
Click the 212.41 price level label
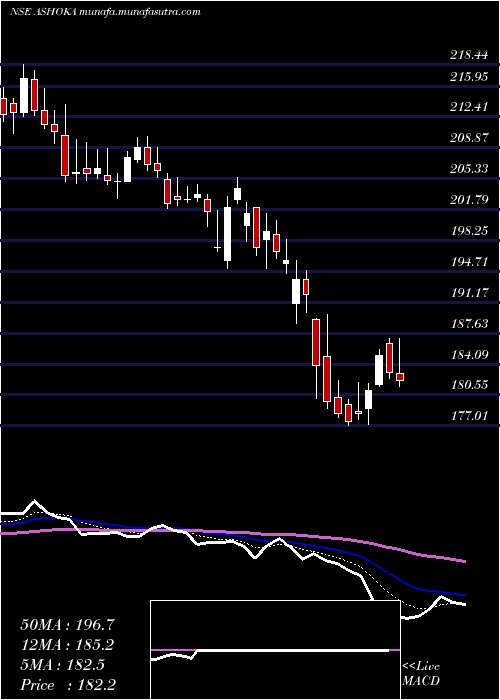coord(469,107)
